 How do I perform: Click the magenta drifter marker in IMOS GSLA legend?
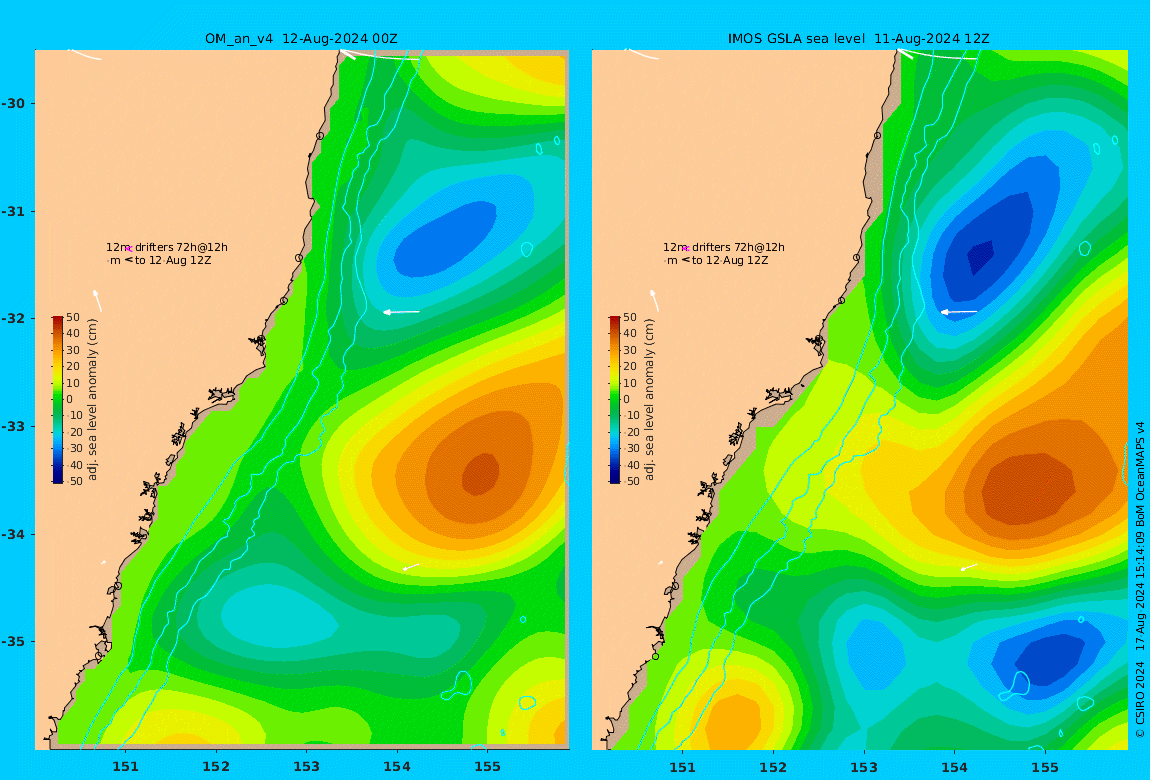(x=686, y=249)
